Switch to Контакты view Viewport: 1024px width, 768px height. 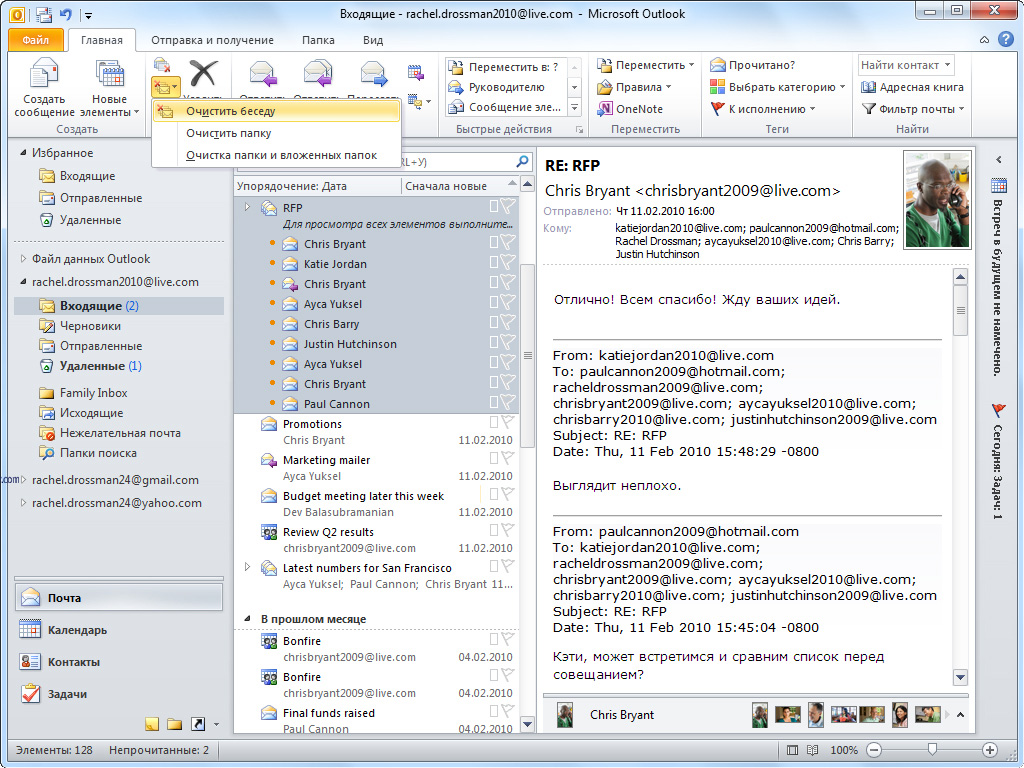[x=119, y=662]
